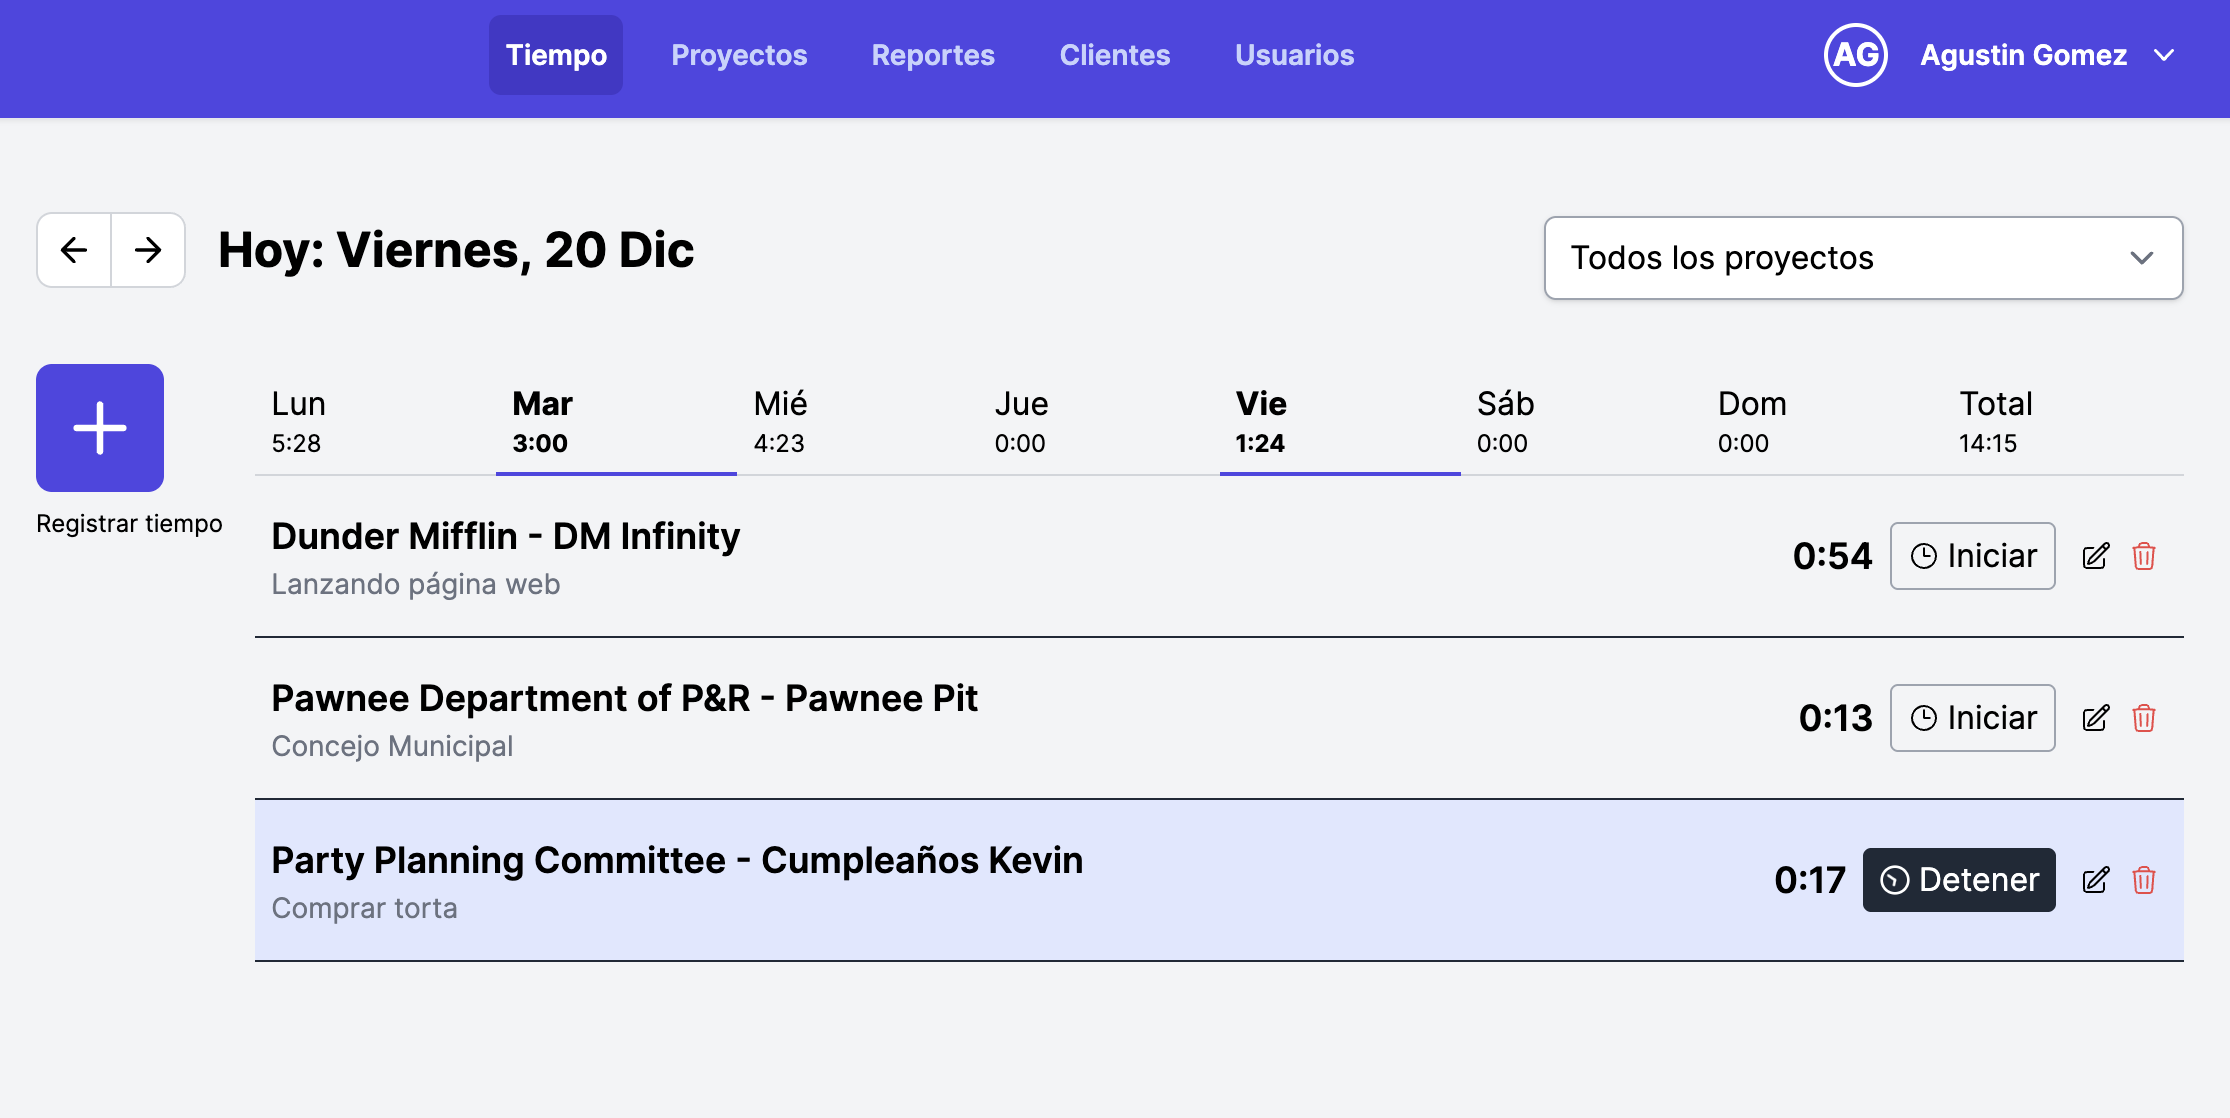Open the Reportes section

(x=932, y=55)
